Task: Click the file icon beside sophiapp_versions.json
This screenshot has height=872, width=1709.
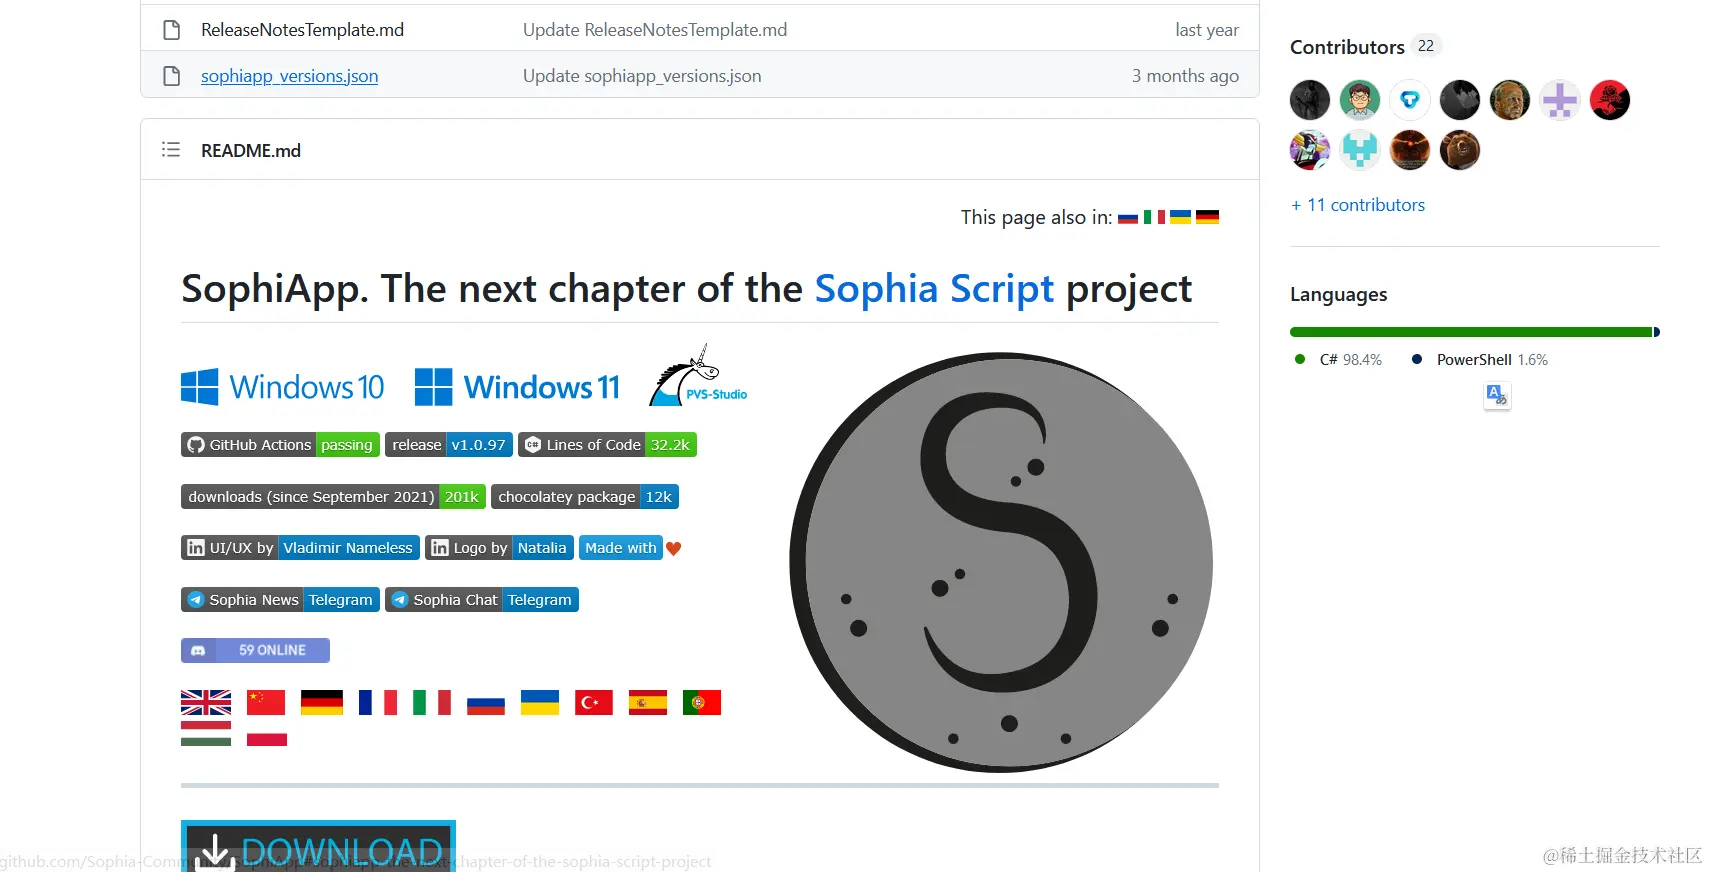Action: 172,76
